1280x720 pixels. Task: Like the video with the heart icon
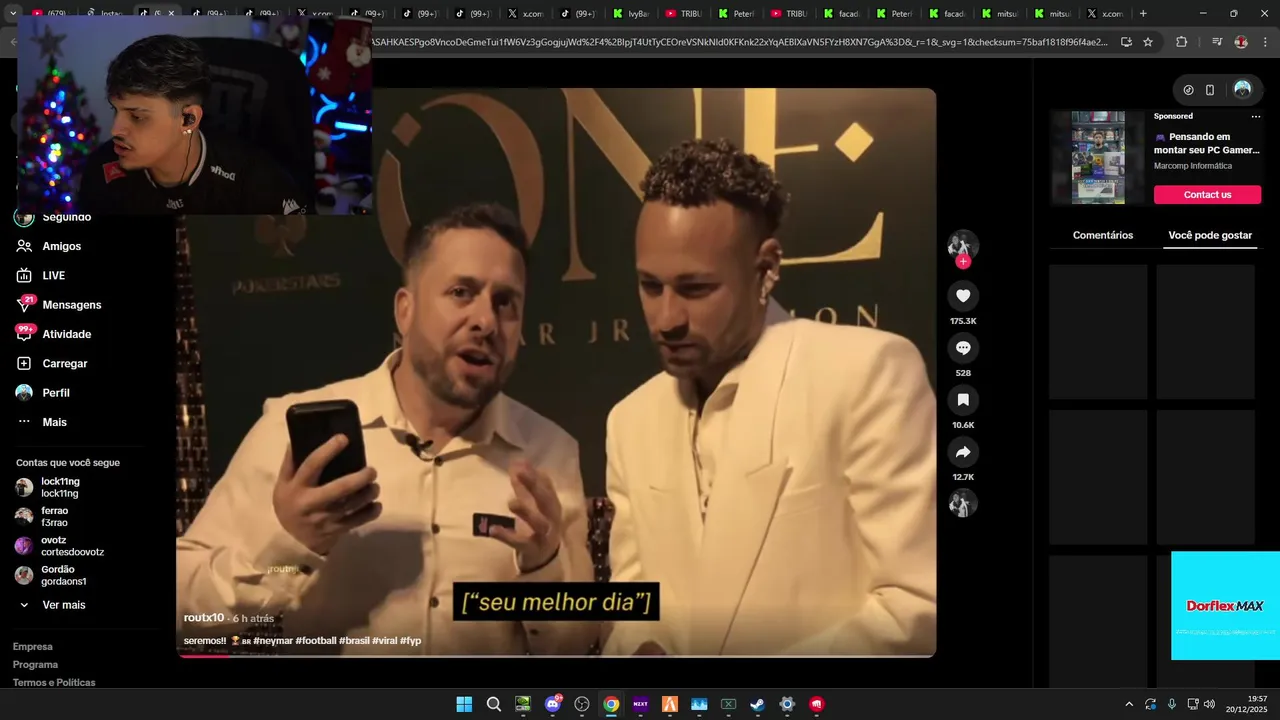click(963, 296)
